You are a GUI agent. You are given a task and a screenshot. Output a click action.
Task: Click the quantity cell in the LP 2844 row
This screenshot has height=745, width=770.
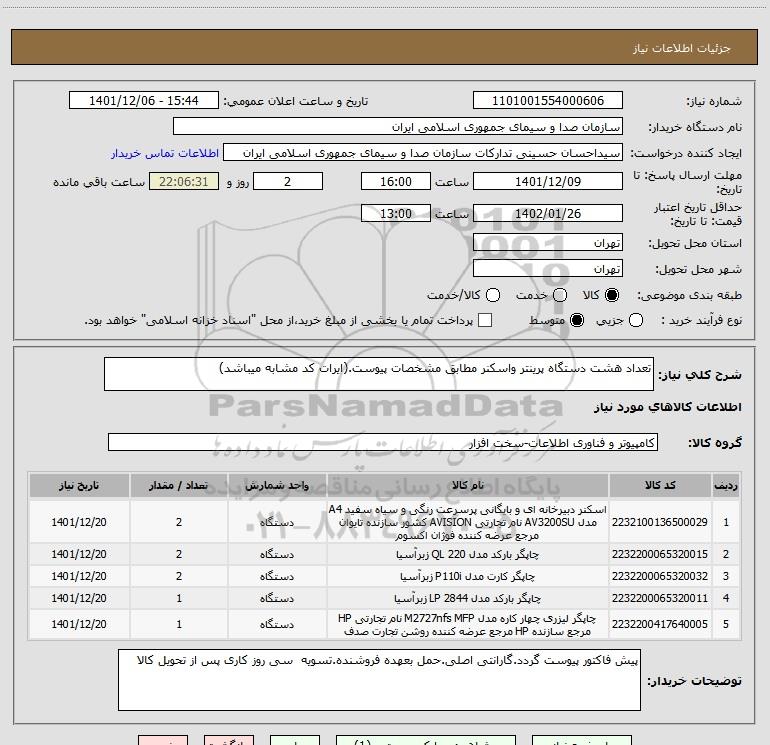(x=179, y=598)
